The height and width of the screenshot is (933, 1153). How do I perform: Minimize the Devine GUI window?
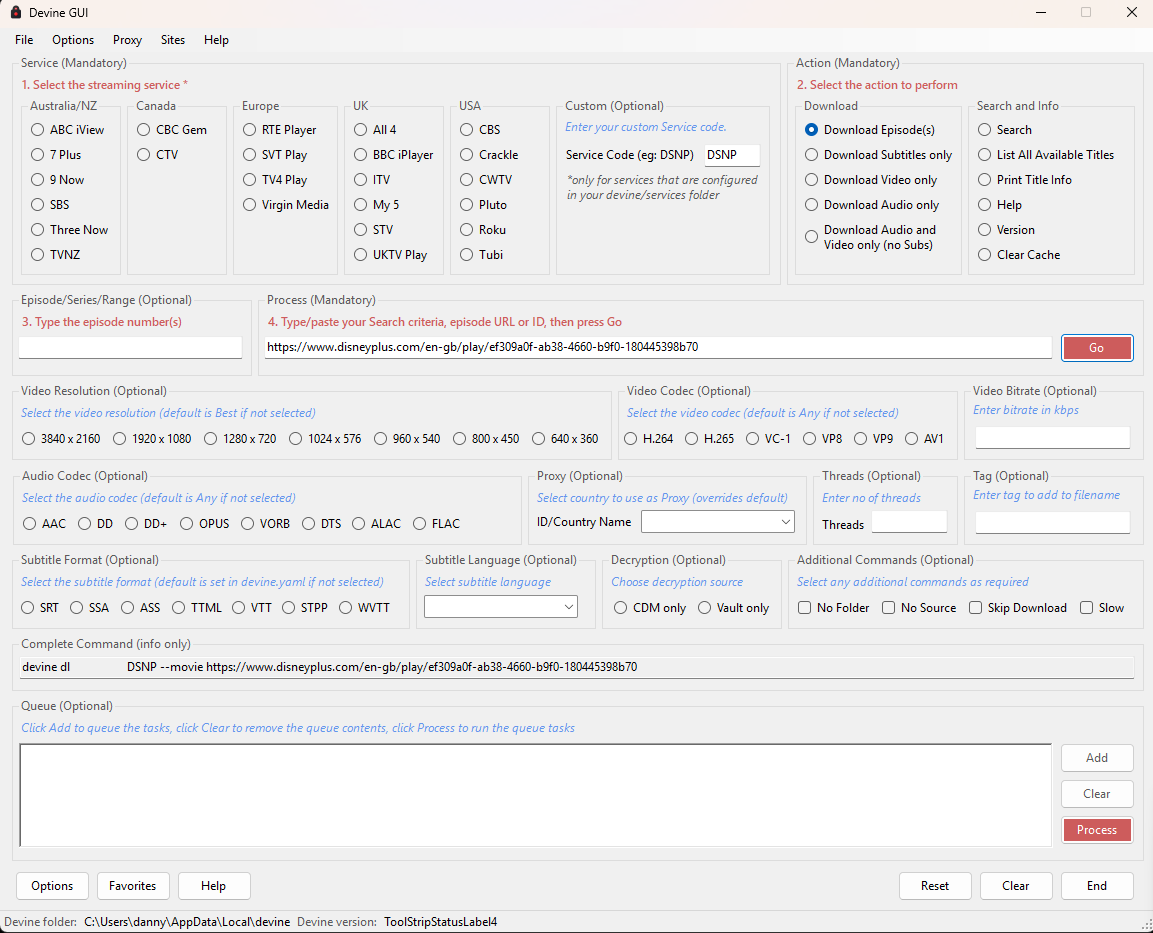click(x=1041, y=12)
